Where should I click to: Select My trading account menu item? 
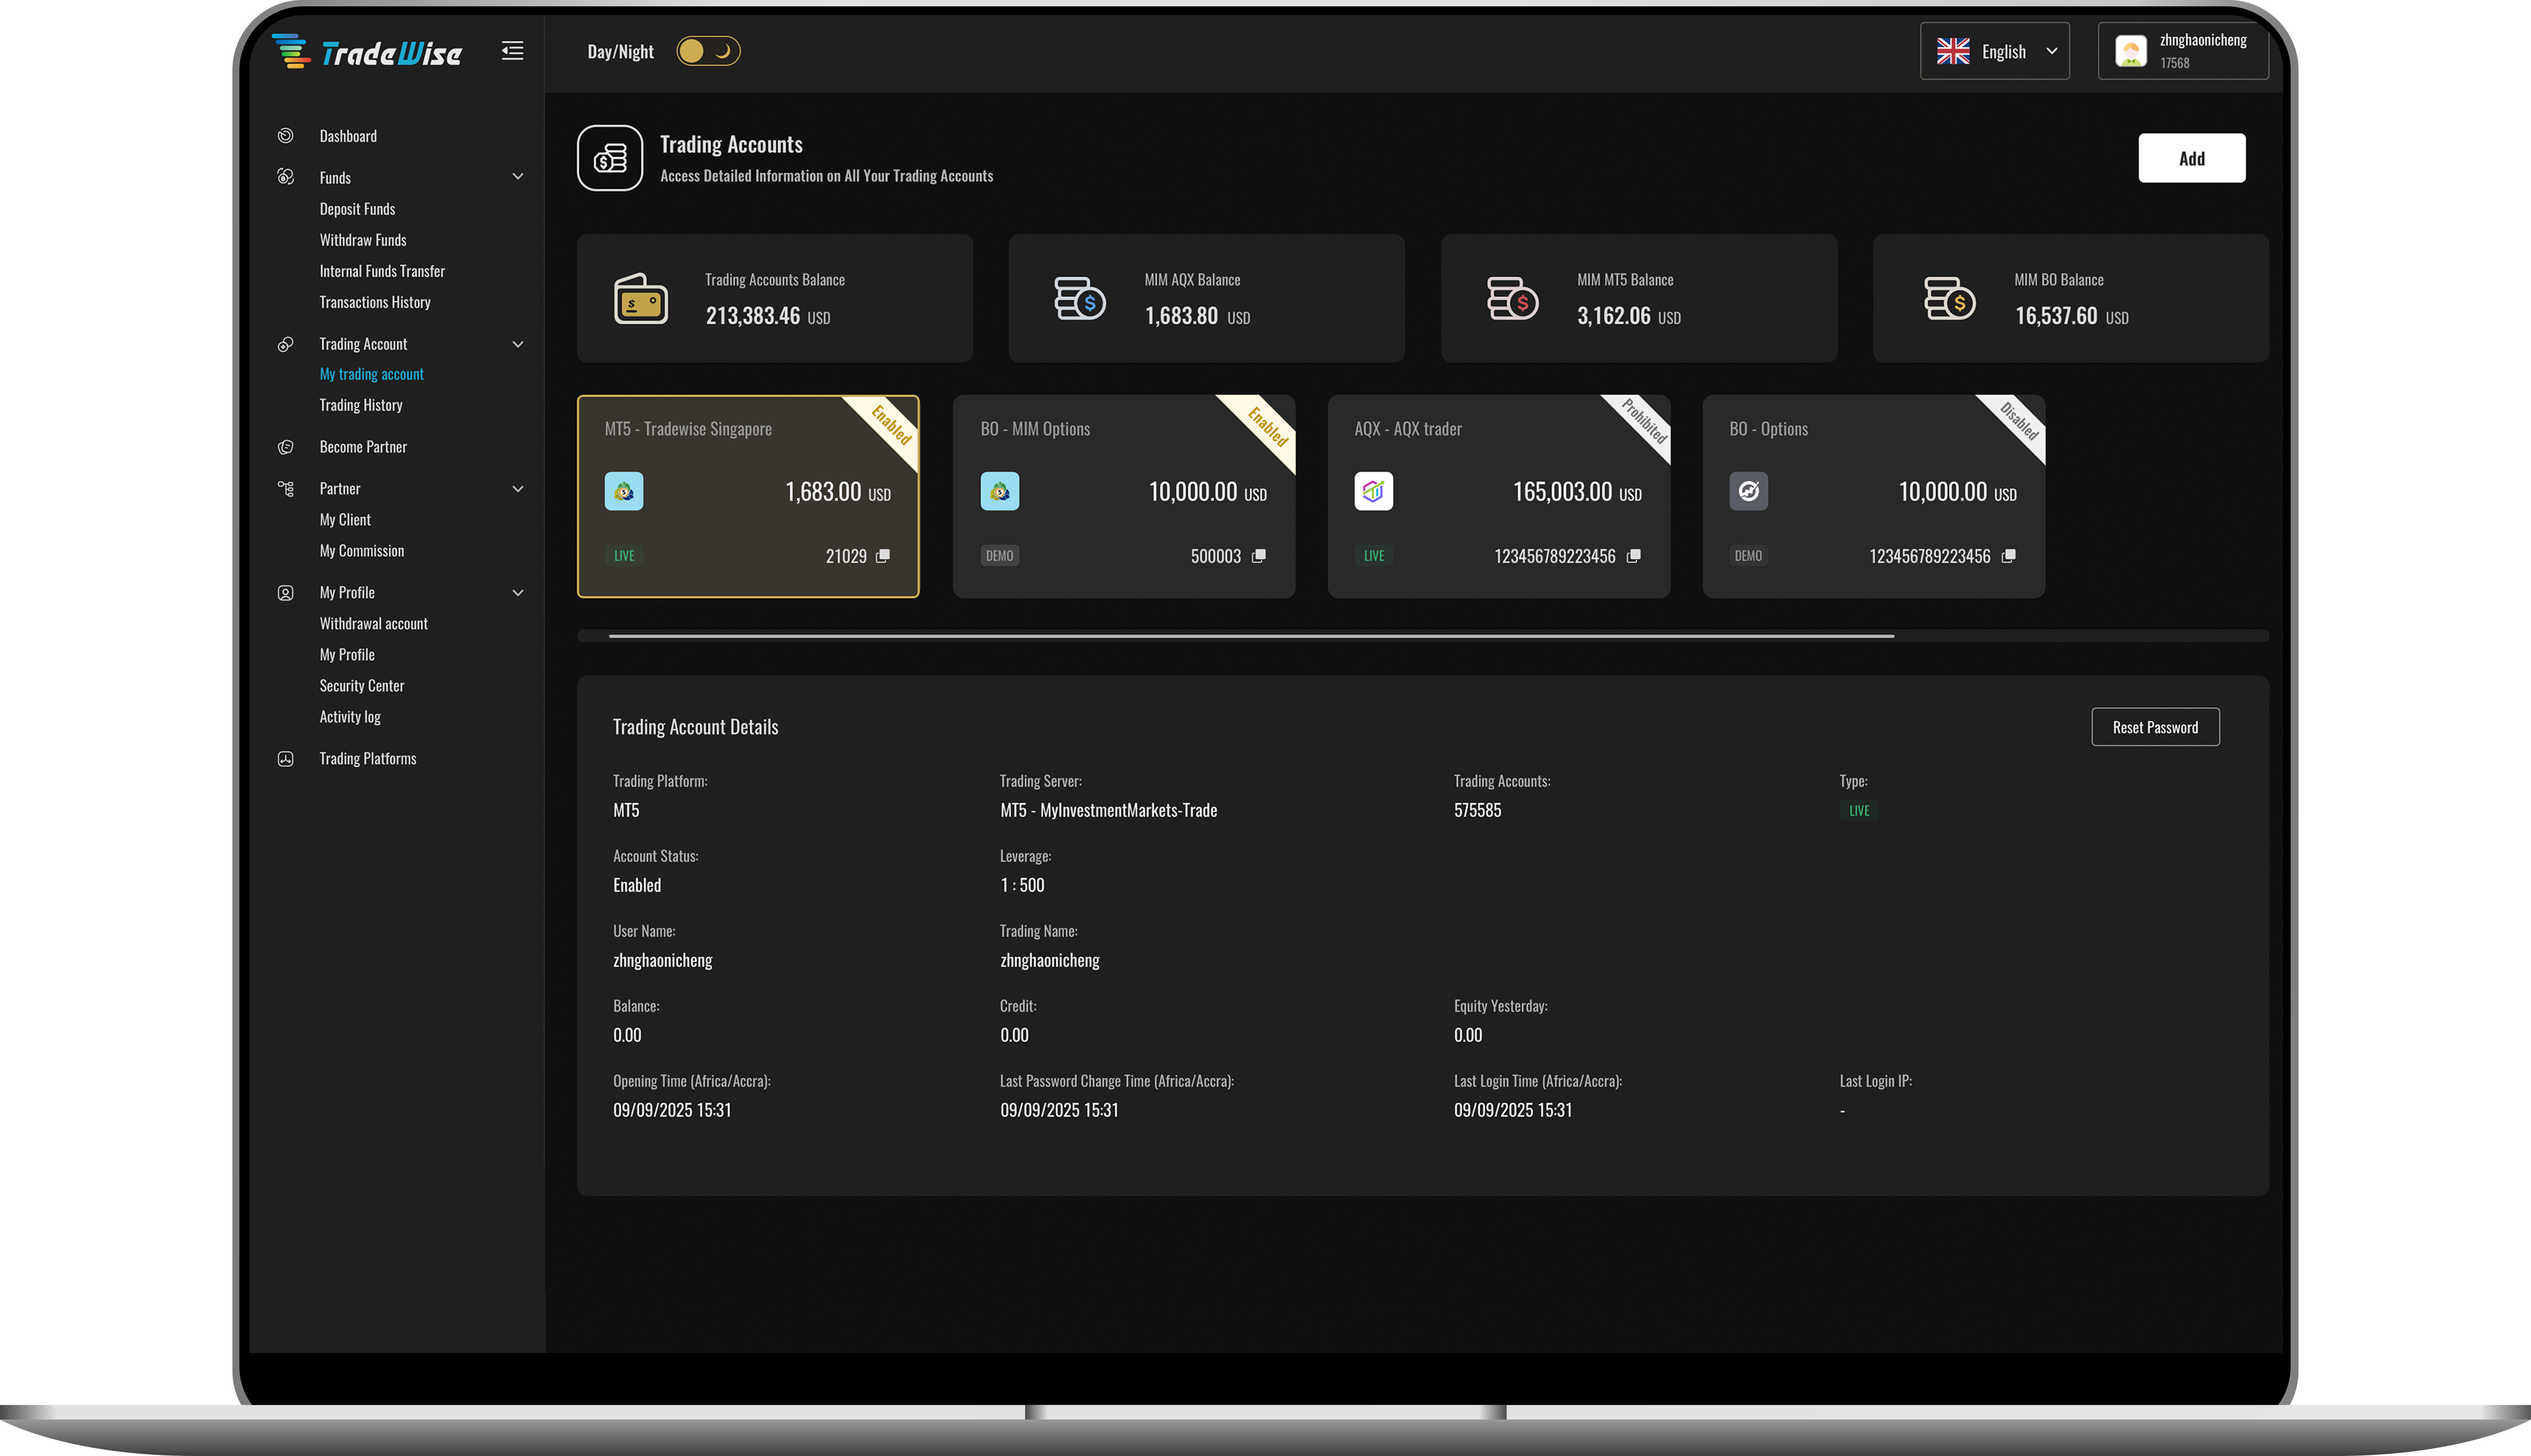[371, 374]
